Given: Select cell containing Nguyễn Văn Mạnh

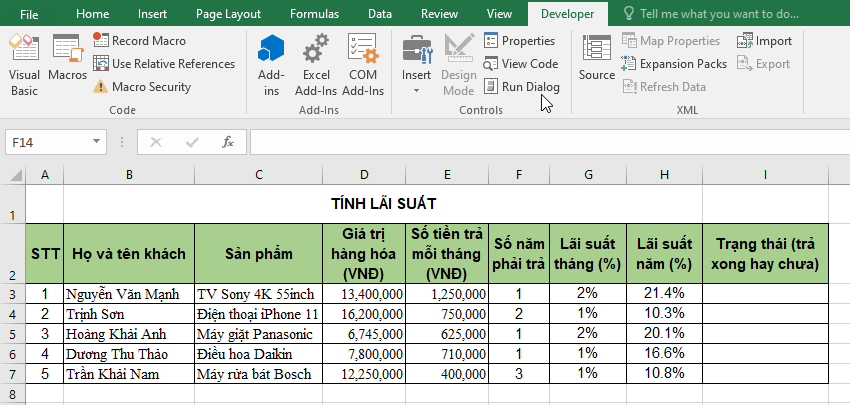Looking at the screenshot, I should [129, 294].
